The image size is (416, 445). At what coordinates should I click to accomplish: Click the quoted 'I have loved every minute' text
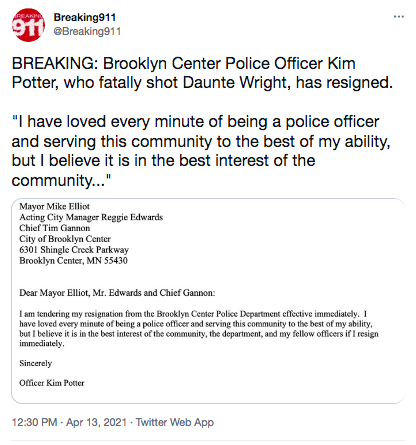tap(201, 151)
